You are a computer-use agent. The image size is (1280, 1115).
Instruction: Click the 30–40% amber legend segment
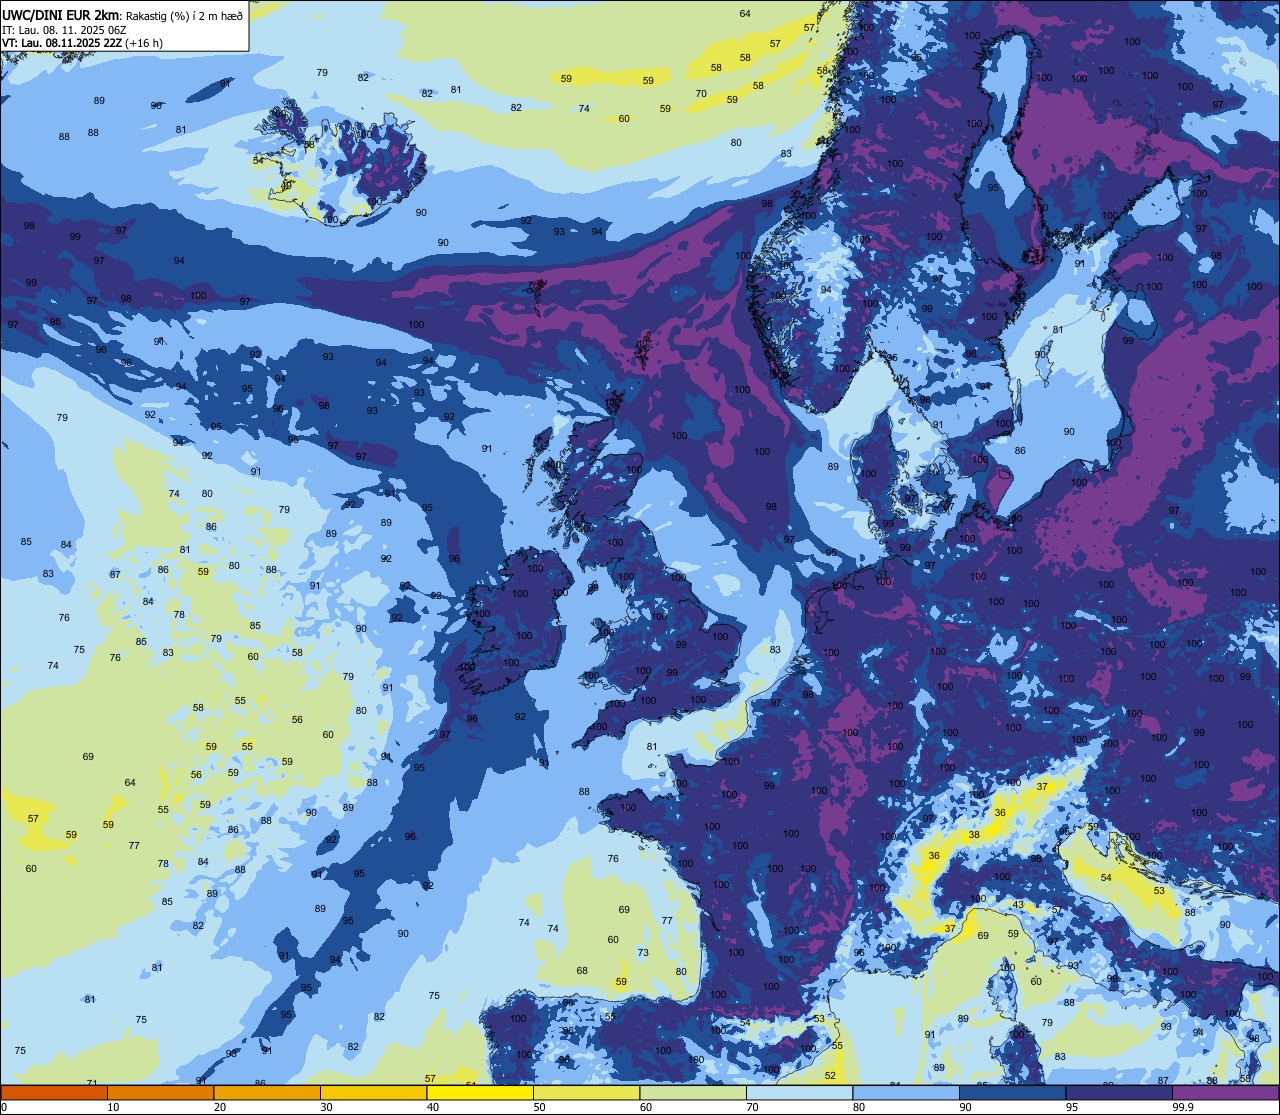click(373, 1092)
